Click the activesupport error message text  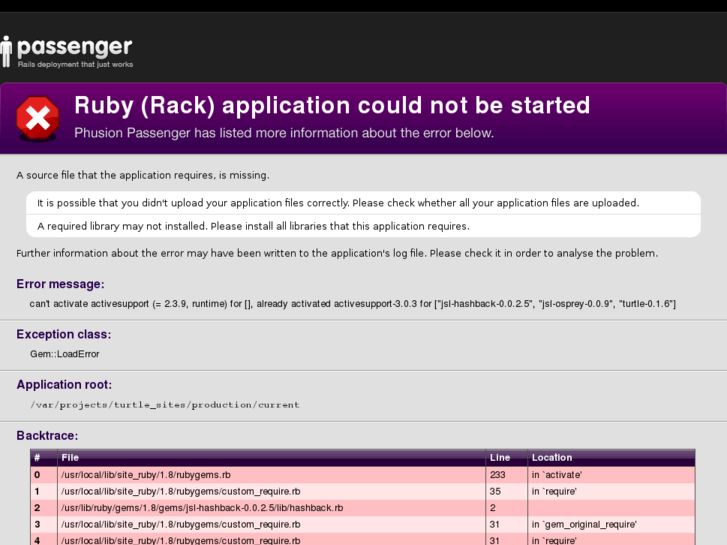pos(353,304)
